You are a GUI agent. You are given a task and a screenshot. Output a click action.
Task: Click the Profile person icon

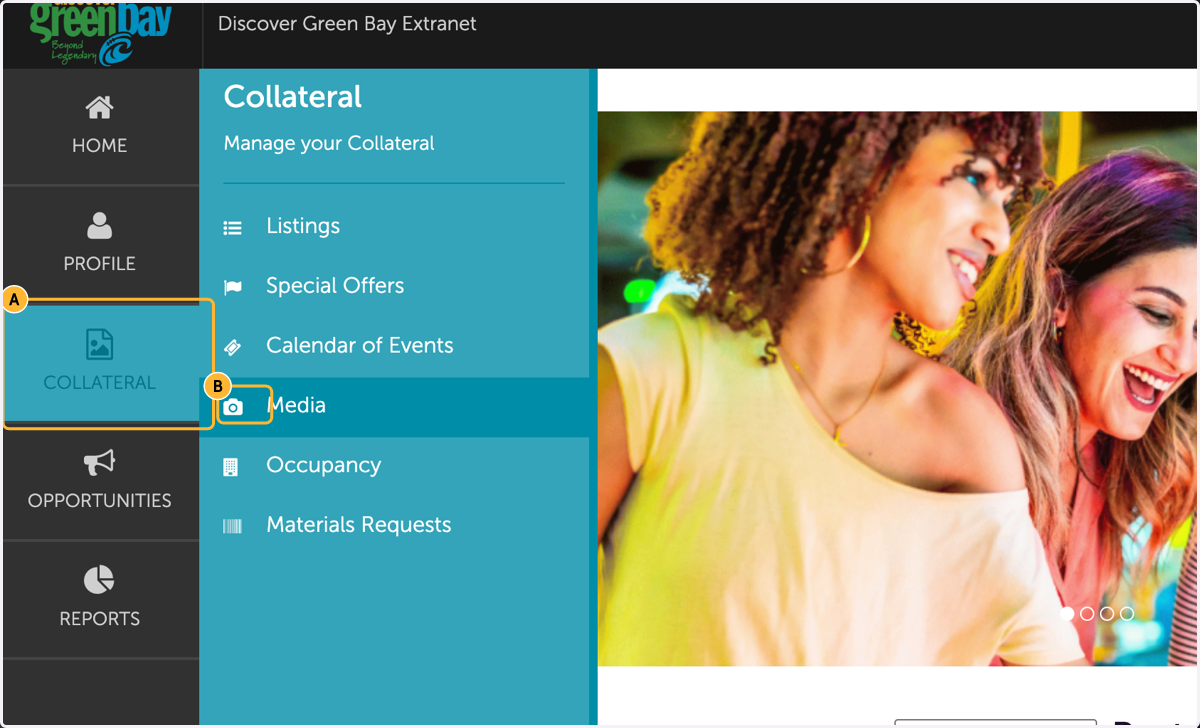click(x=99, y=225)
